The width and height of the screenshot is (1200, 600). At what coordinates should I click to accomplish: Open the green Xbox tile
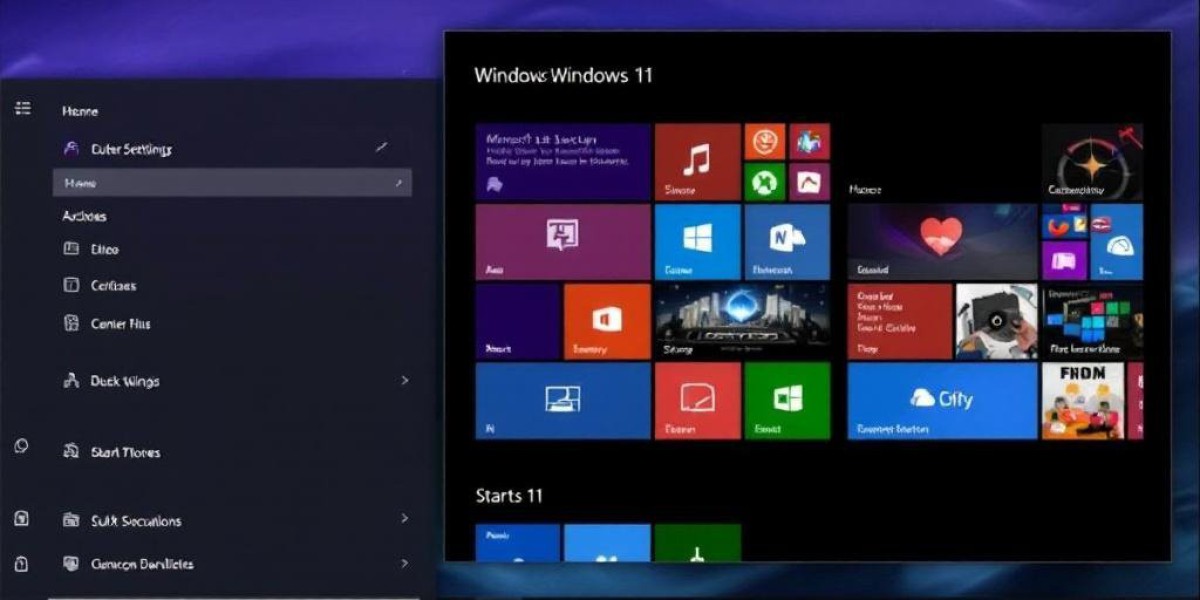click(x=765, y=182)
